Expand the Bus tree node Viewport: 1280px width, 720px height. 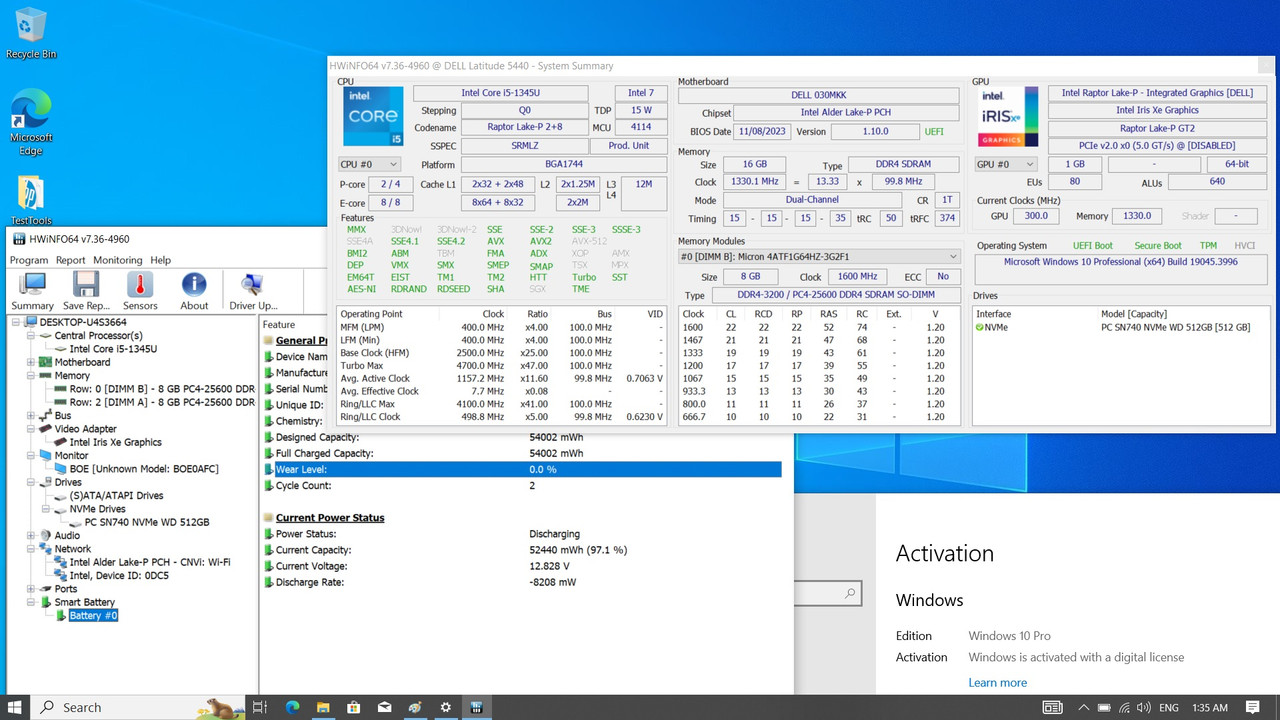(31, 415)
